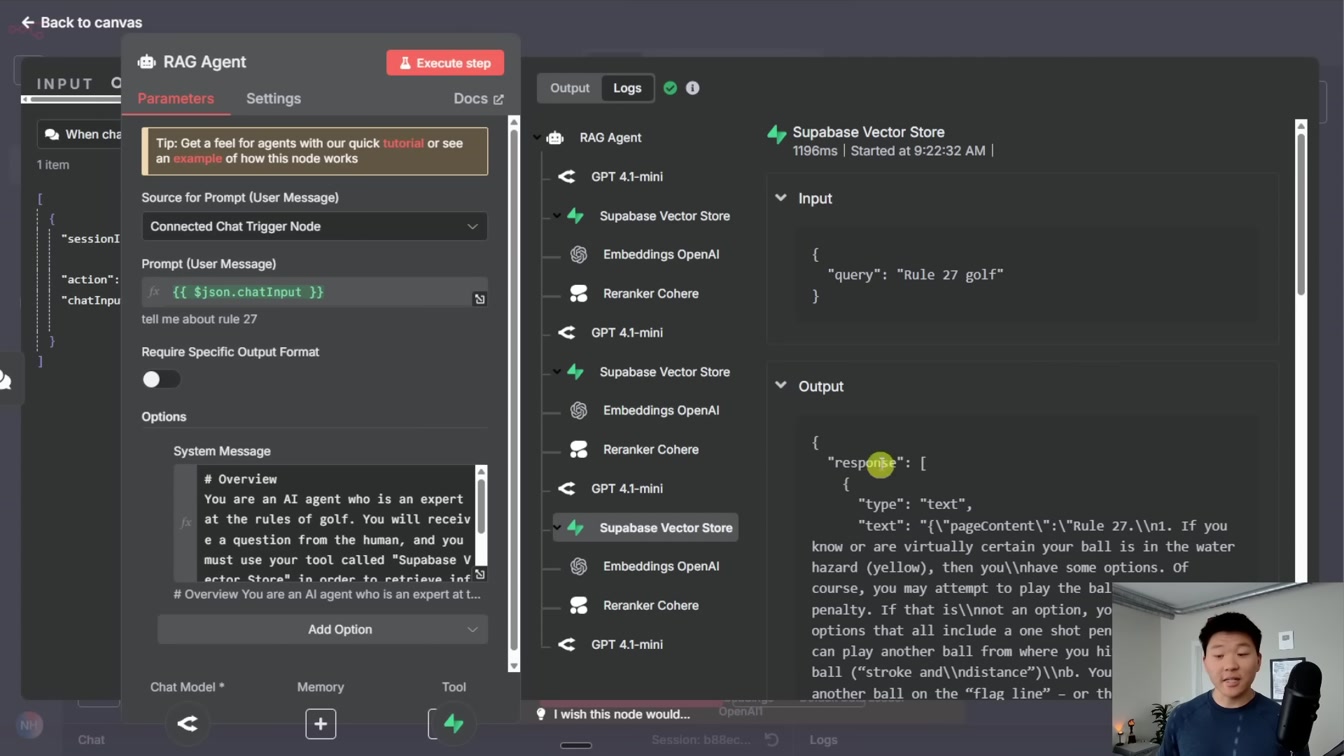
Task: Click Supabase Vector Store bolt icon in details header
Action: point(777,135)
